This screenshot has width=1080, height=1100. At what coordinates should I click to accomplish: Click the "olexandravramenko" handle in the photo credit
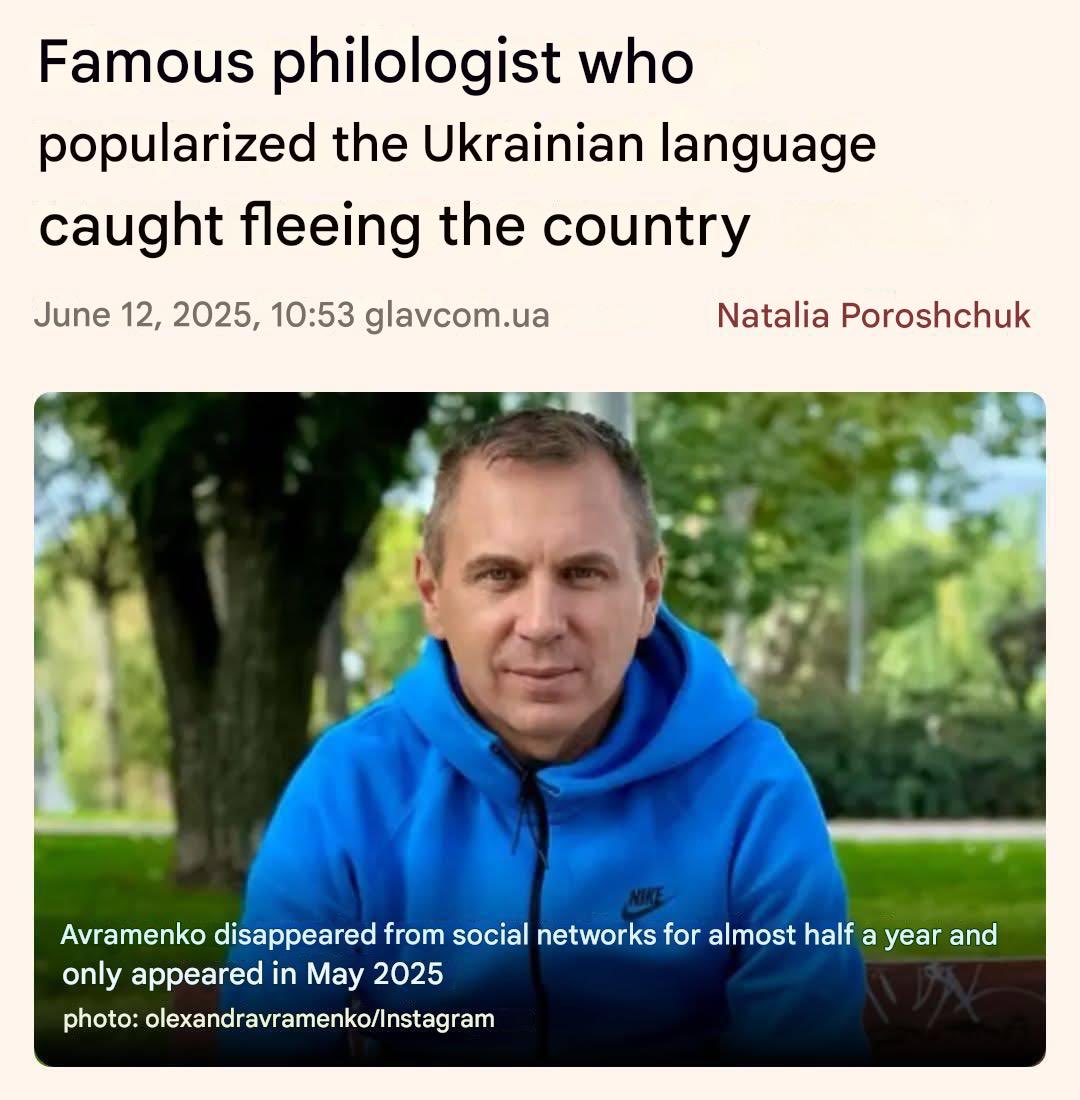tap(258, 1019)
